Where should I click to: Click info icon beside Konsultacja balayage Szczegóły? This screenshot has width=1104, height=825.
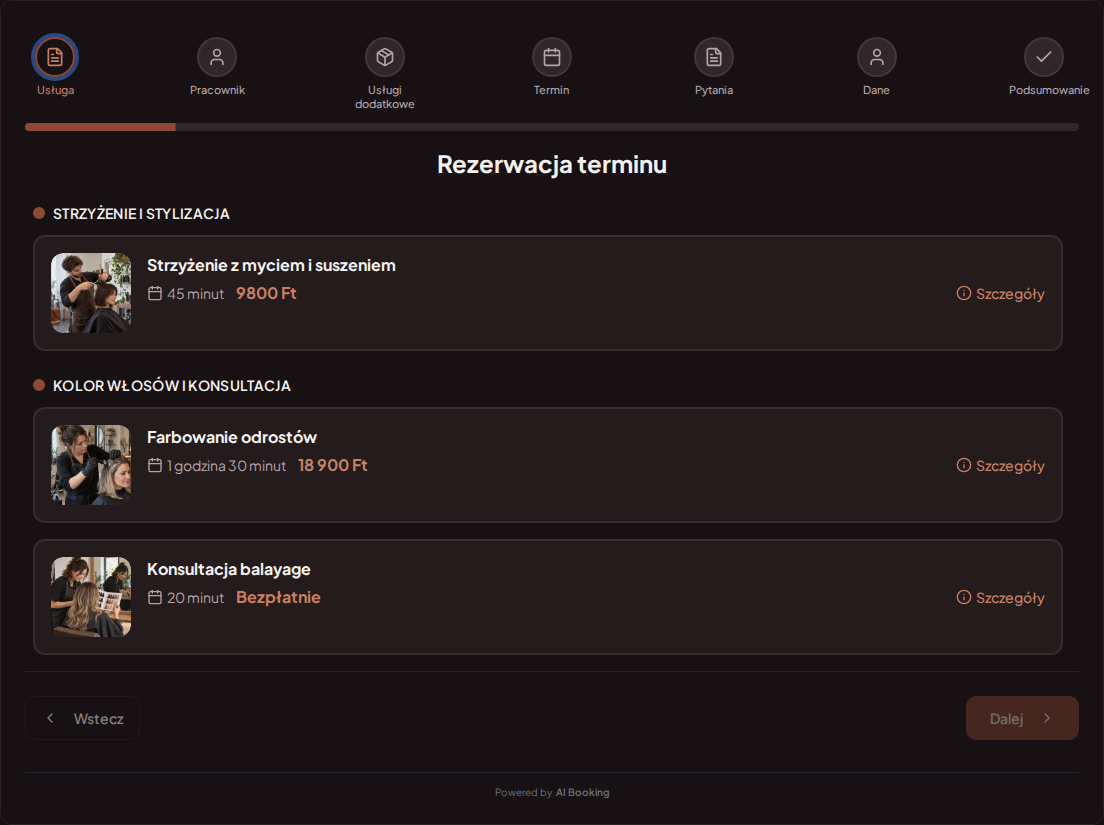pos(964,597)
